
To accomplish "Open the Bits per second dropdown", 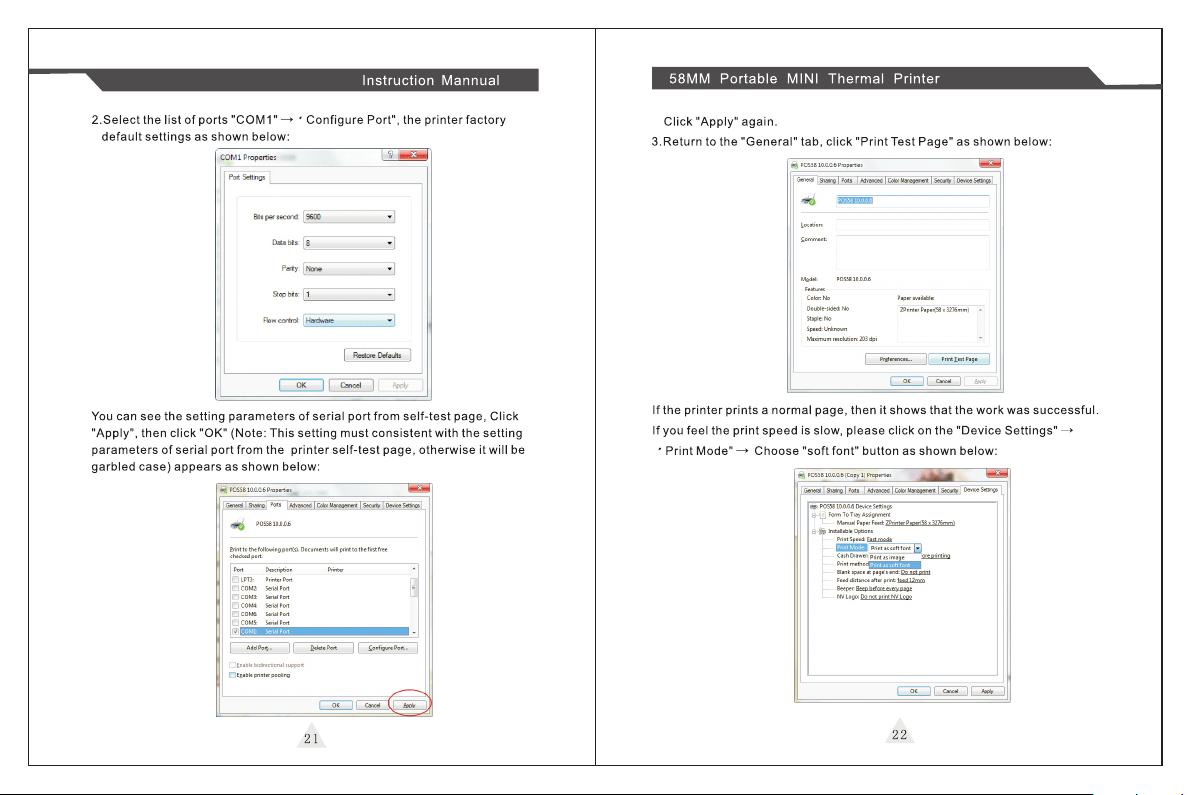I will [x=349, y=217].
